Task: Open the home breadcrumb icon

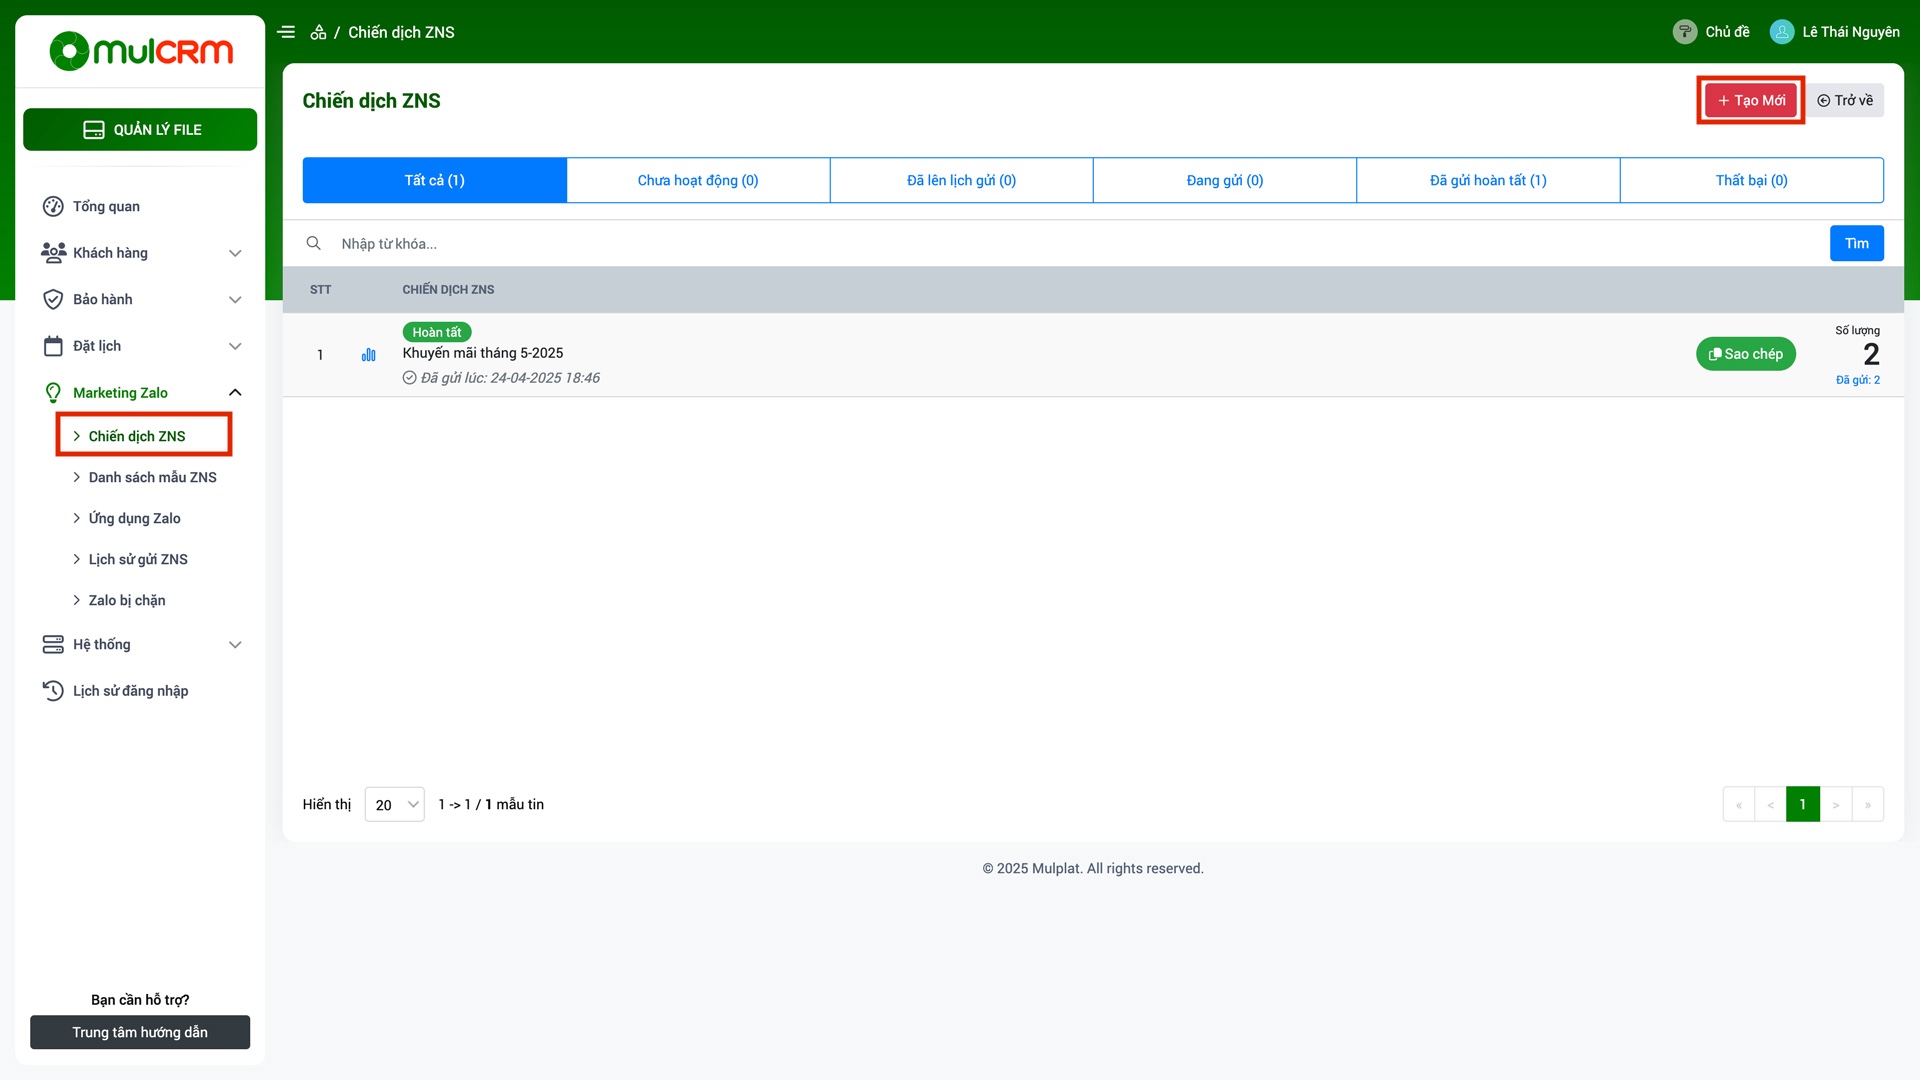Action: (318, 32)
